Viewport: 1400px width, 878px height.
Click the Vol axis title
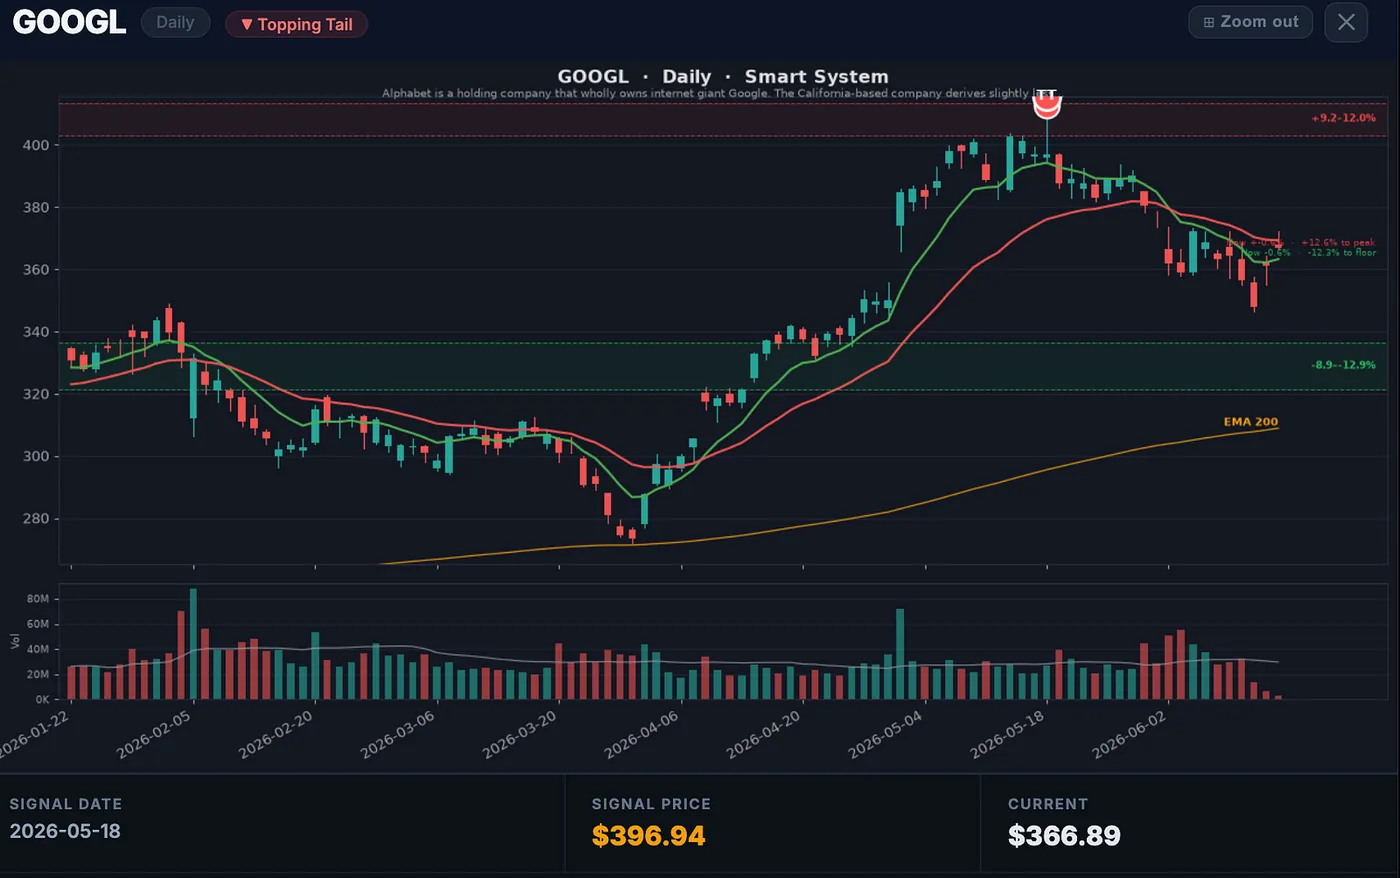point(15,641)
